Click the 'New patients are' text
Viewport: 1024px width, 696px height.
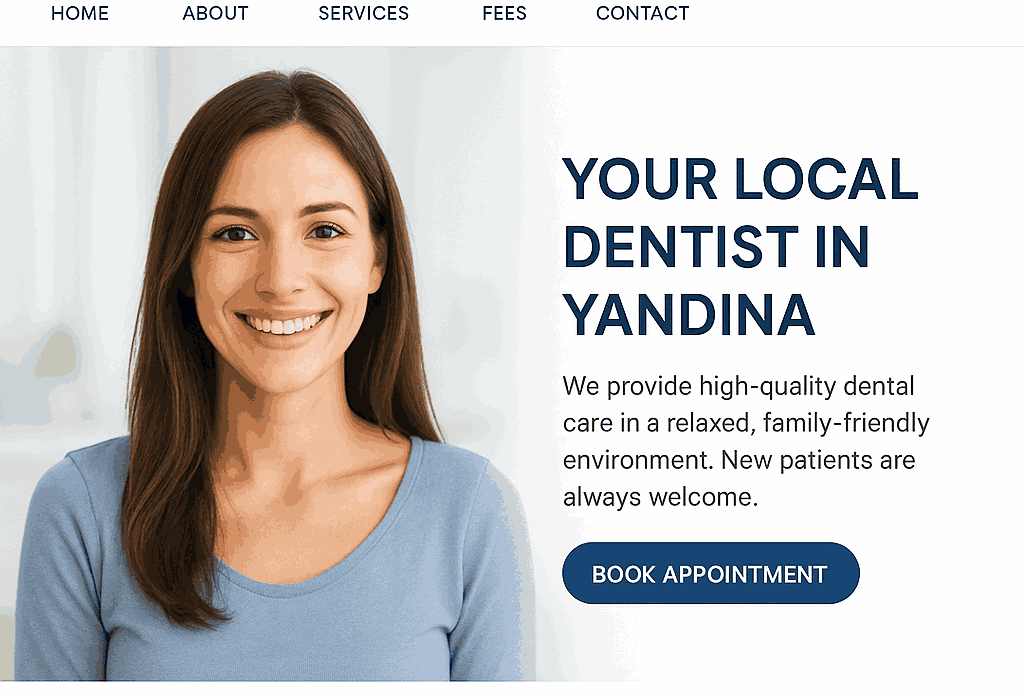click(x=818, y=460)
